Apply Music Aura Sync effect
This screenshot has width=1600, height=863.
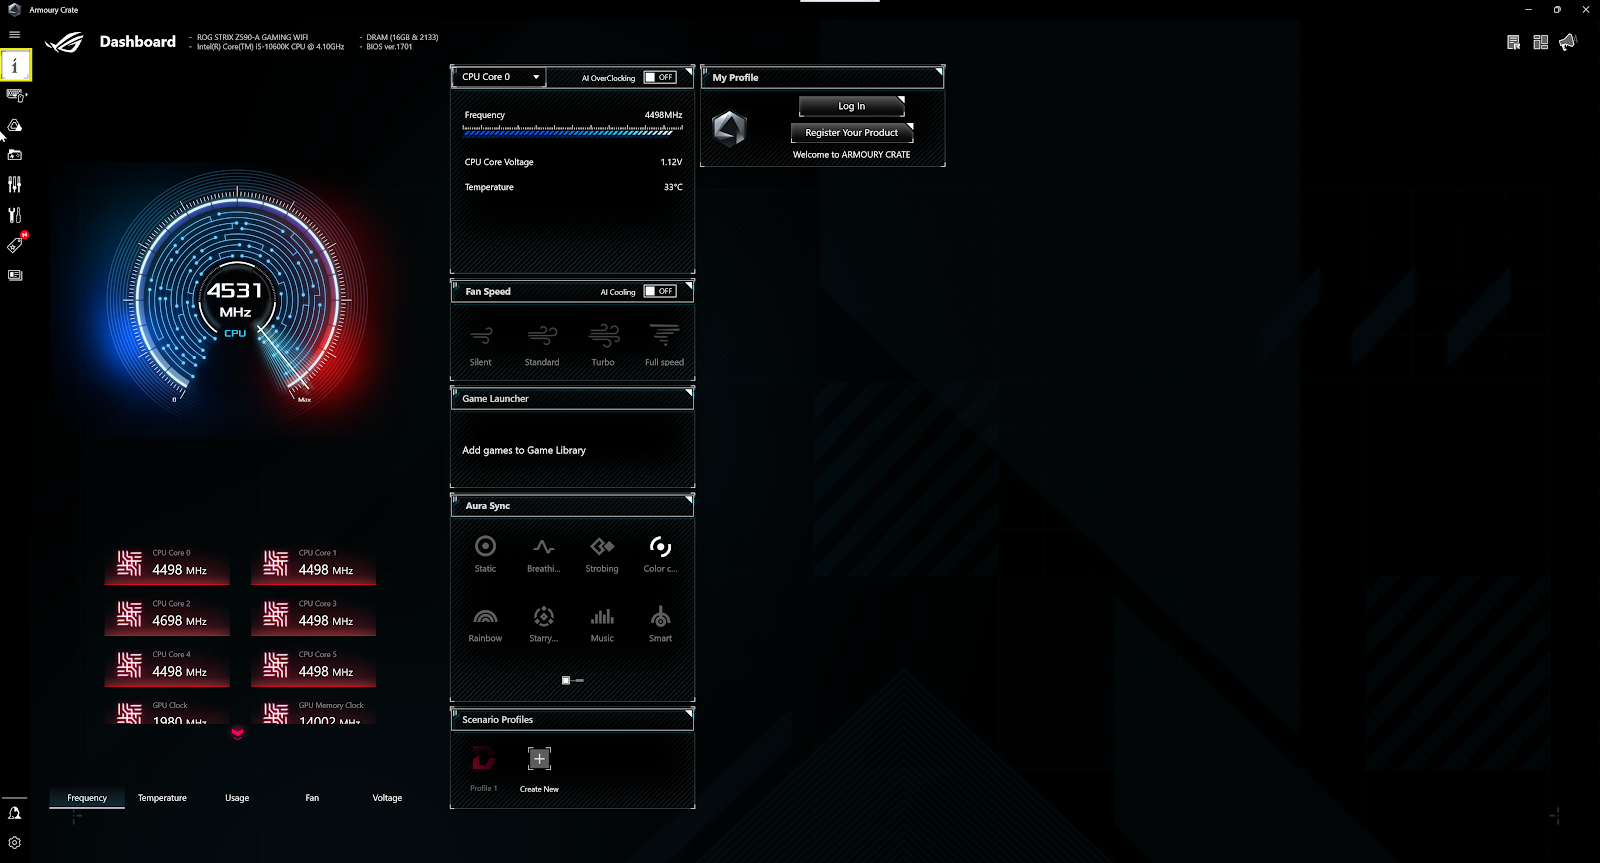(x=602, y=624)
